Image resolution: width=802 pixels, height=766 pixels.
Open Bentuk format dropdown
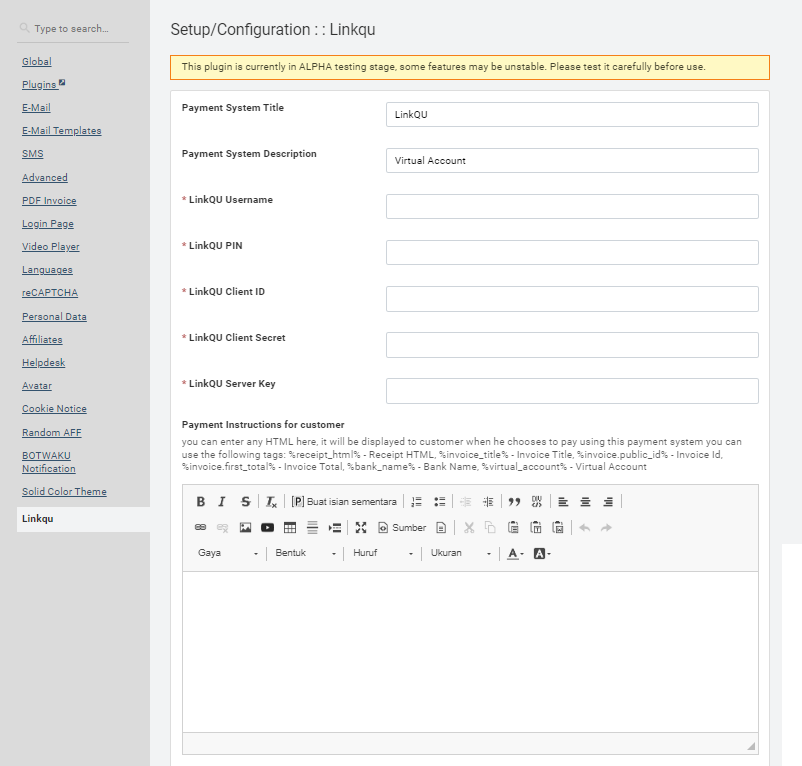[x=305, y=553]
